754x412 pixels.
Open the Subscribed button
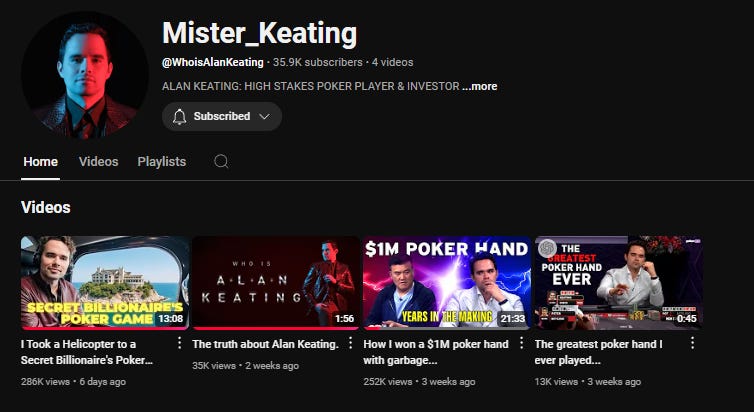point(222,116)
